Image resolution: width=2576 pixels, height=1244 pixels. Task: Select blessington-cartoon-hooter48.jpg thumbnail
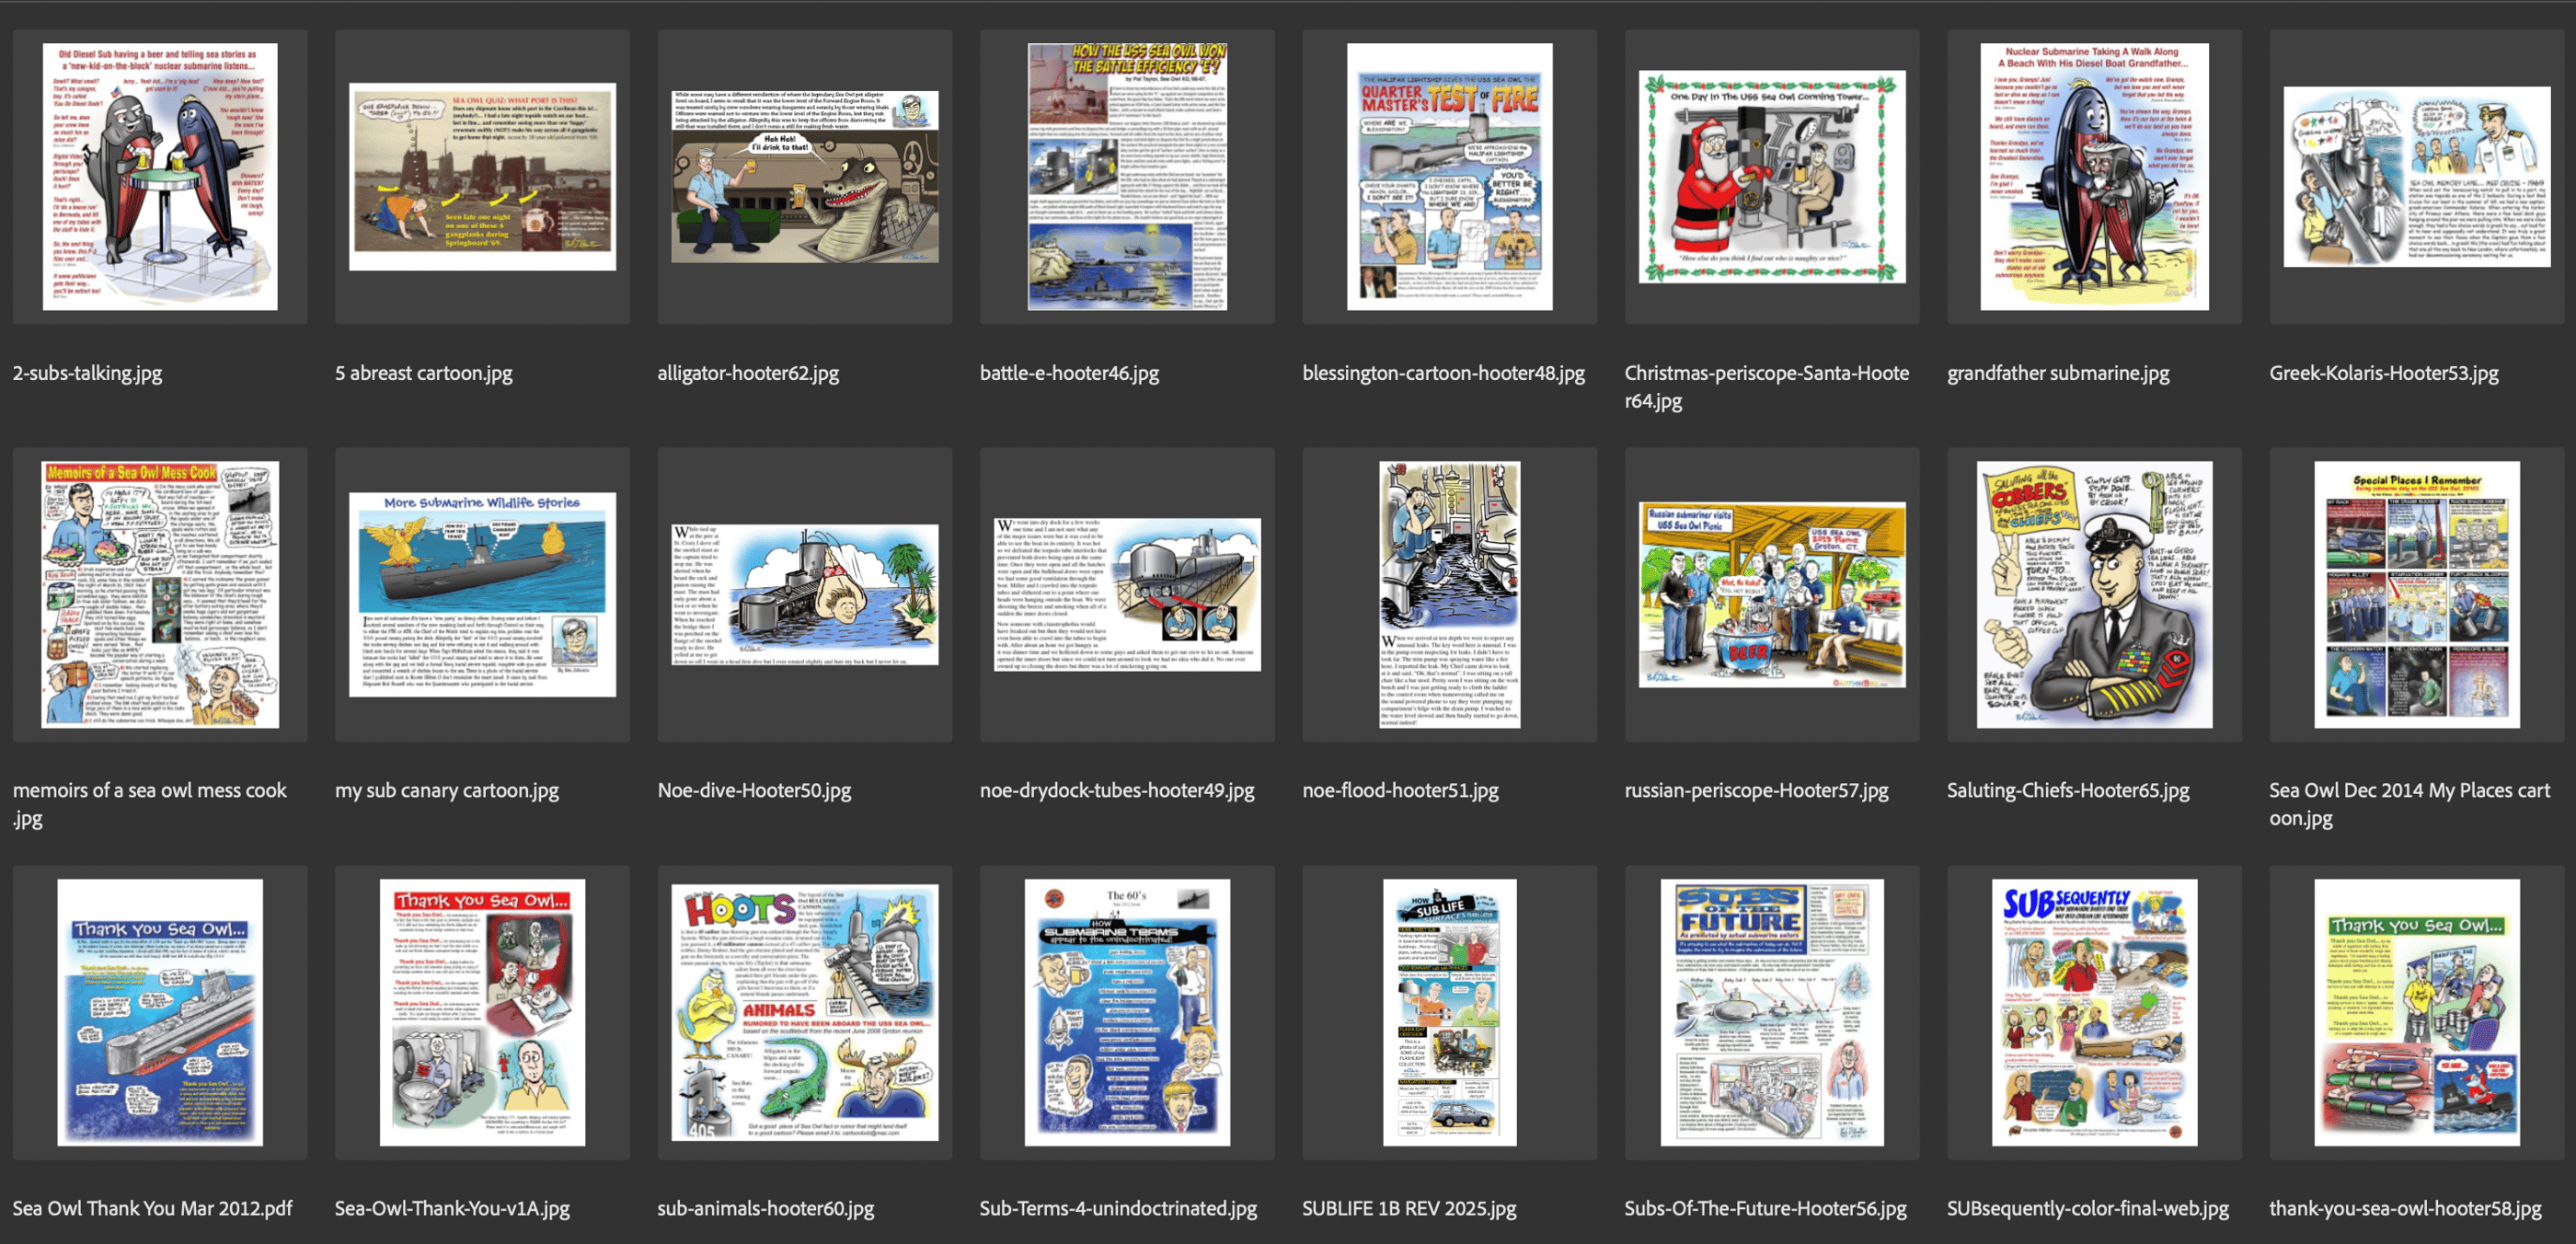[x=1449, y=176]
